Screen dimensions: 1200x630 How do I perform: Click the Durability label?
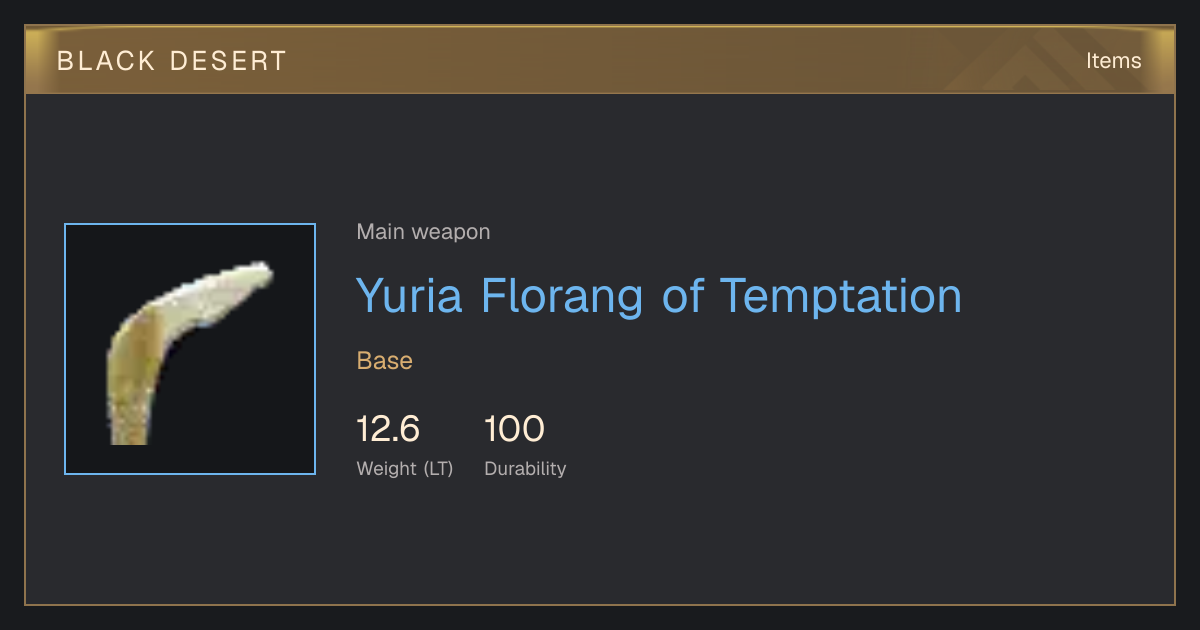(x=525, y=468)
